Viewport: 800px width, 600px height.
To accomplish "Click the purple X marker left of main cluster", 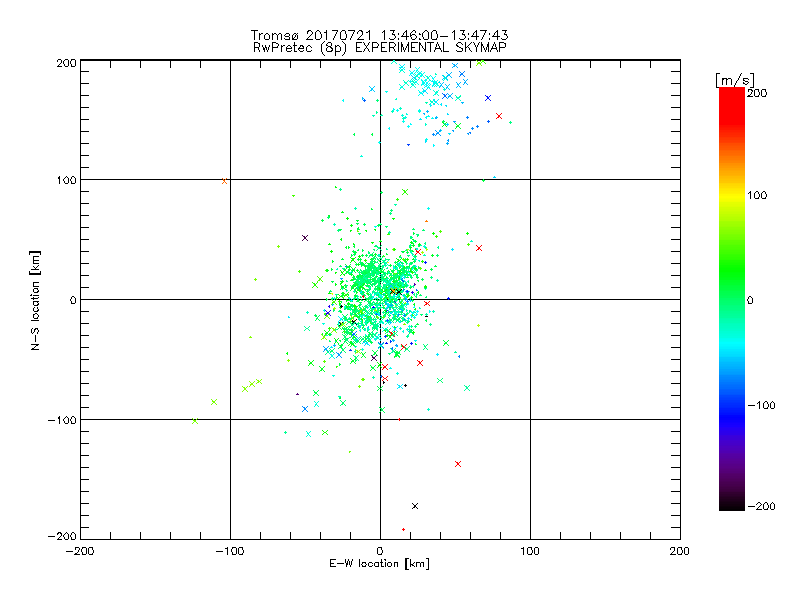I will [305, 238].
